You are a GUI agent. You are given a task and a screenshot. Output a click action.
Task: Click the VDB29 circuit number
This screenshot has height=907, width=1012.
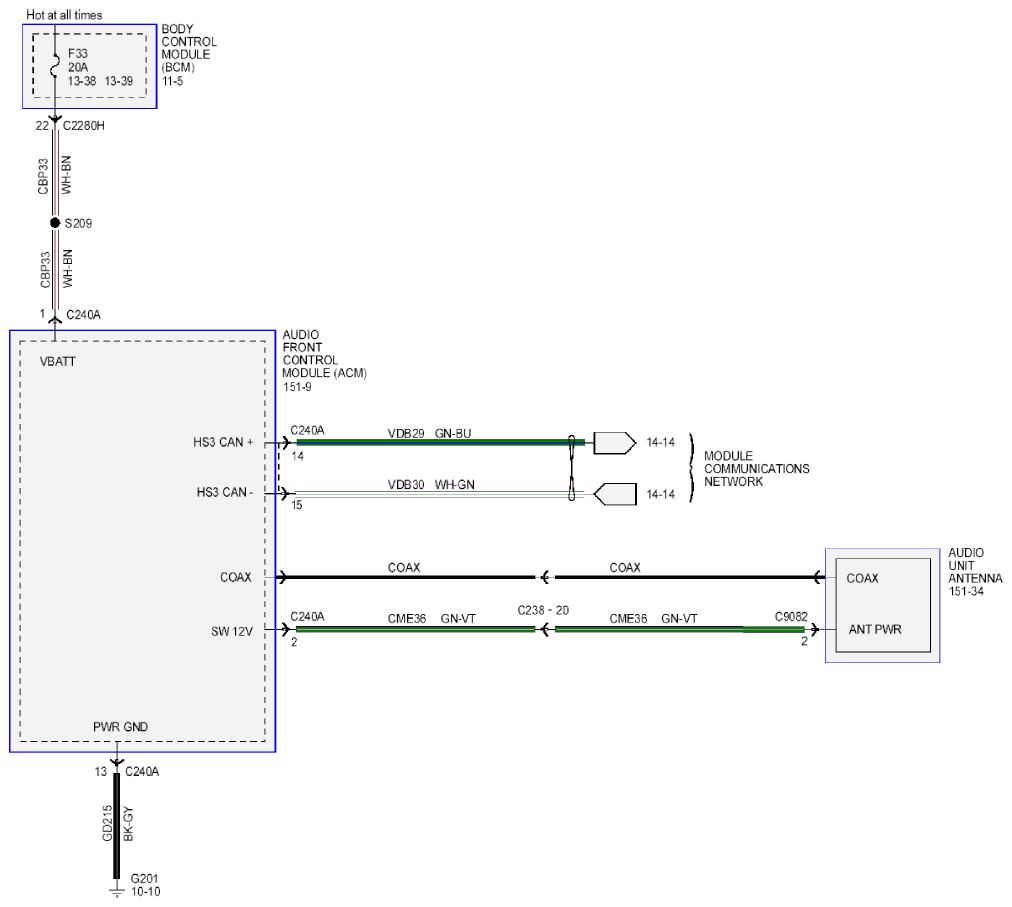(406, 434)
